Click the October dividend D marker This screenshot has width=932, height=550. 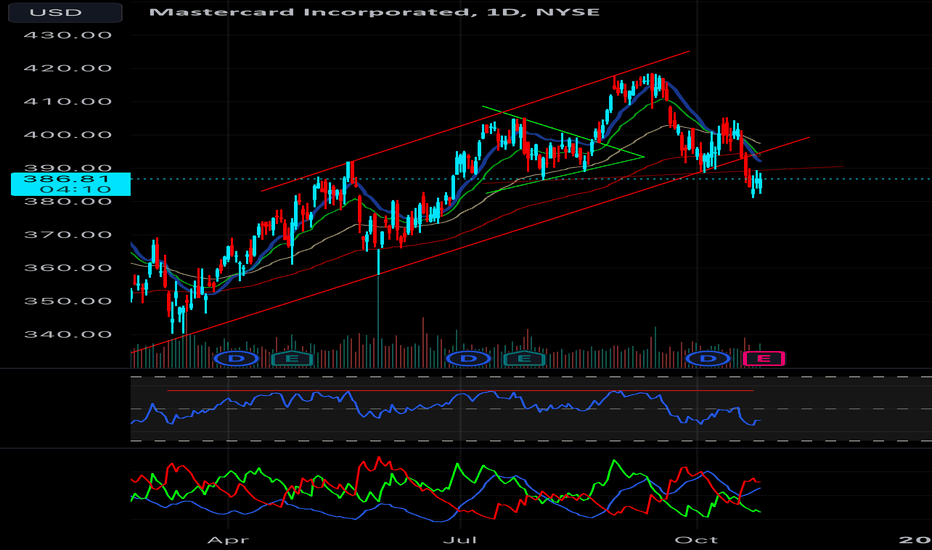pyautogui.click(x=708, y=359)
